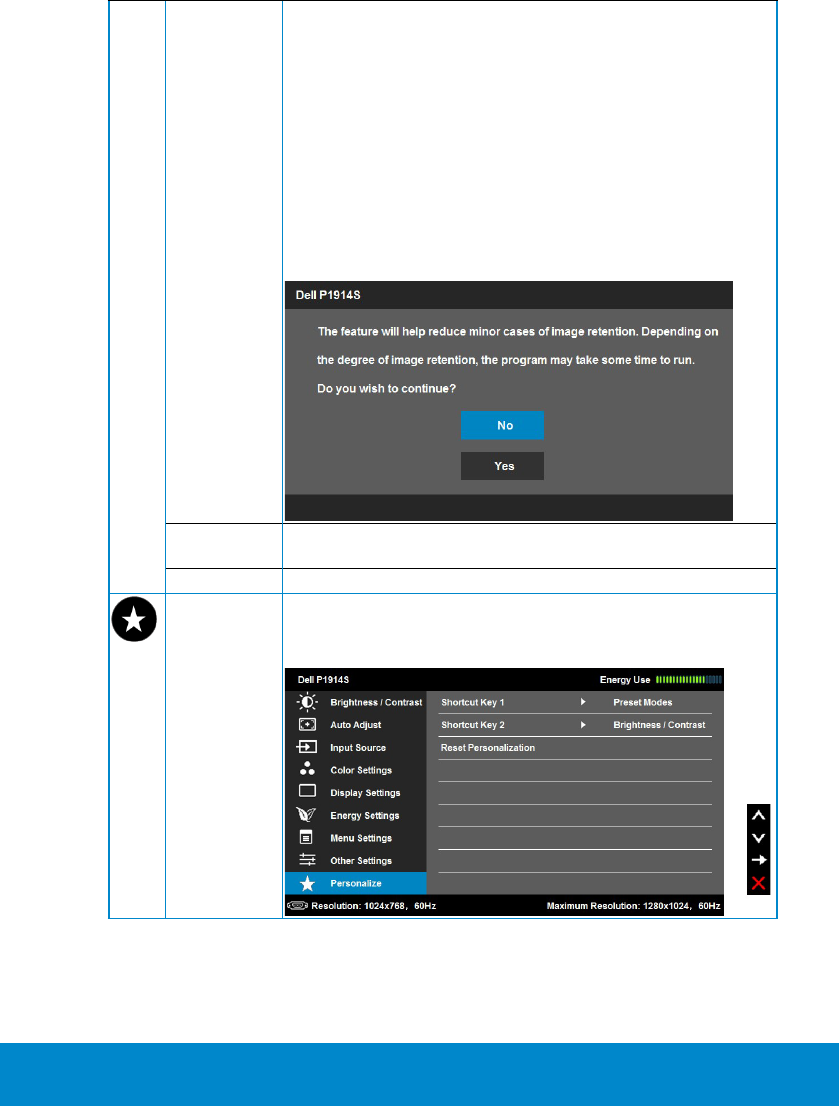This screenshot has width=839, height=1106.
Task: Select the Input Source menu item
Action: click(358, 748)
